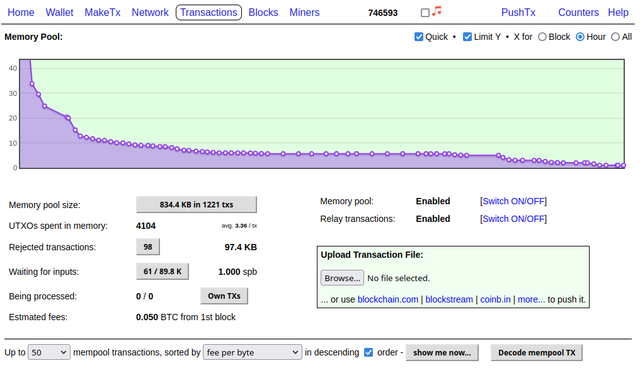Click Browse... to choose a transaction file
The width and height of the screenshot is (640, 372).
pyautogui.click(x=342, y=278)
